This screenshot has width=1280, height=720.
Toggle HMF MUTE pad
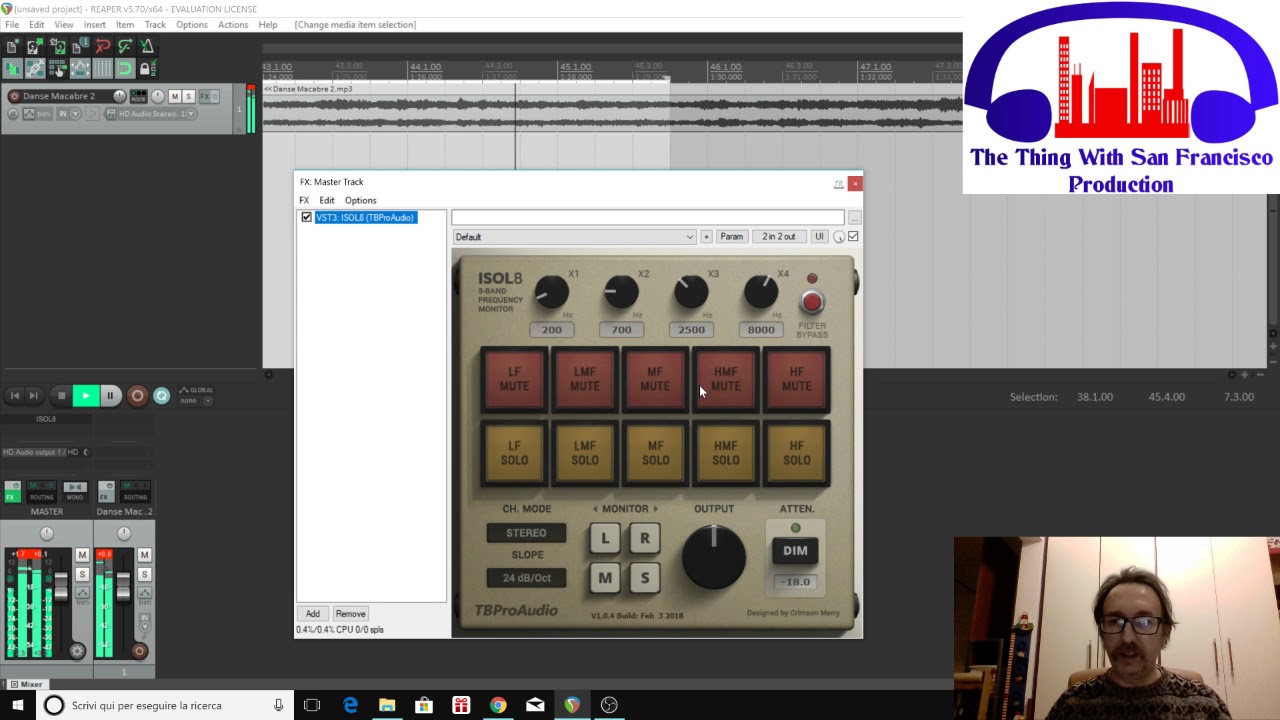pos(726,379)
